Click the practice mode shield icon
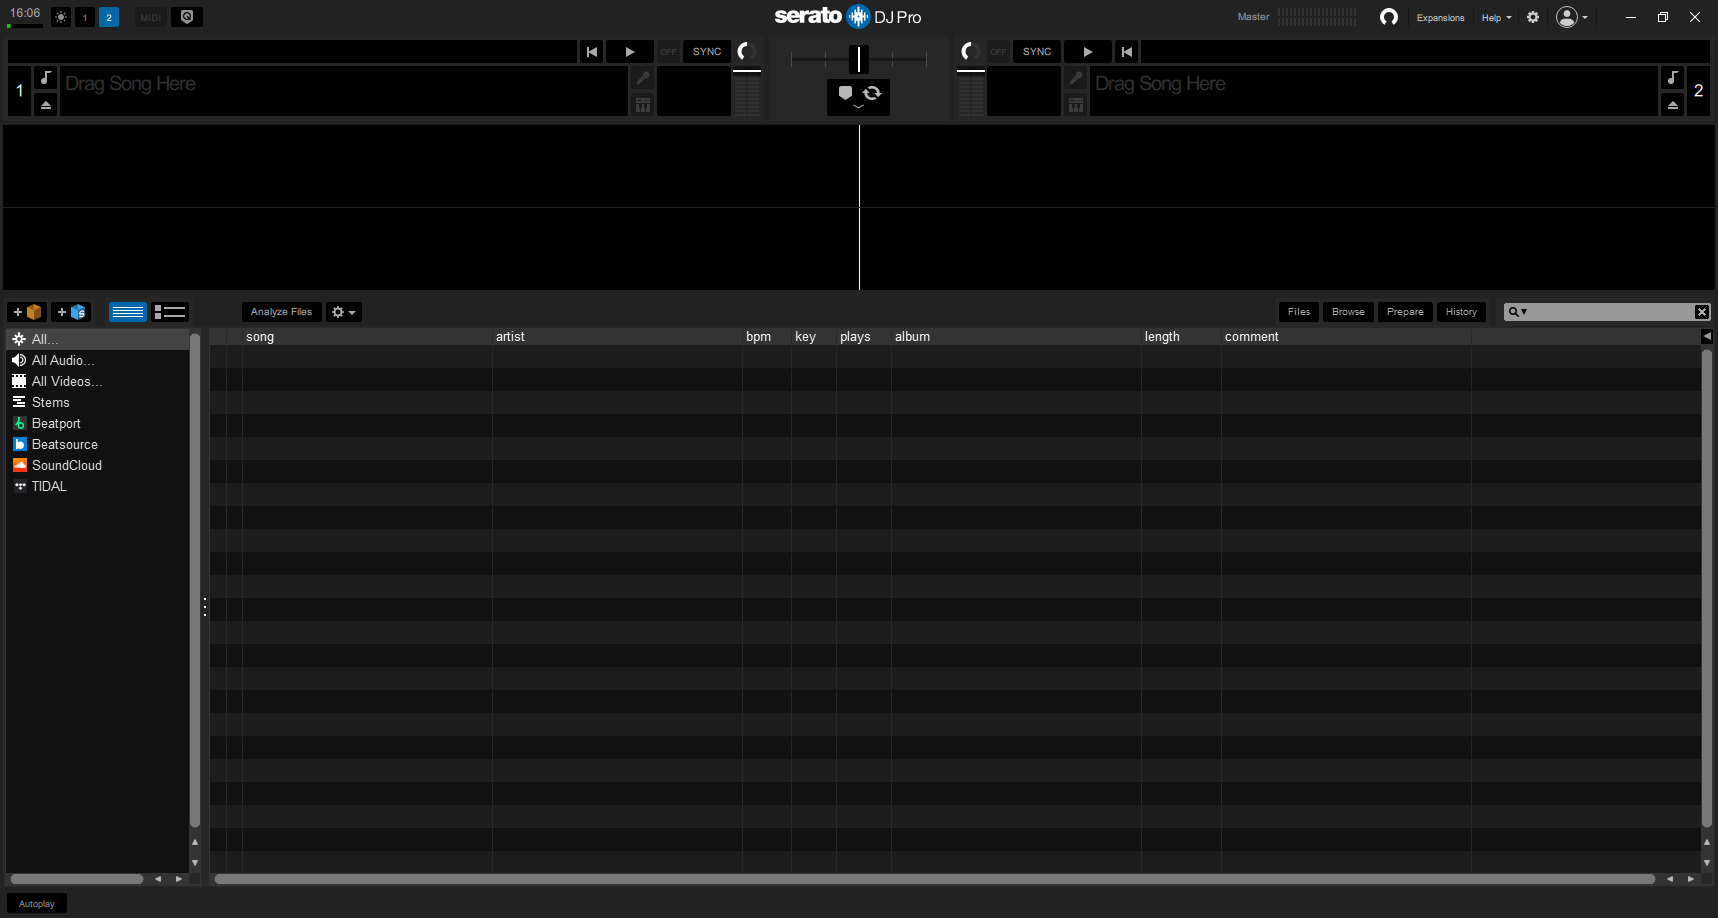 pyautogui.click(x=187, y=17)
